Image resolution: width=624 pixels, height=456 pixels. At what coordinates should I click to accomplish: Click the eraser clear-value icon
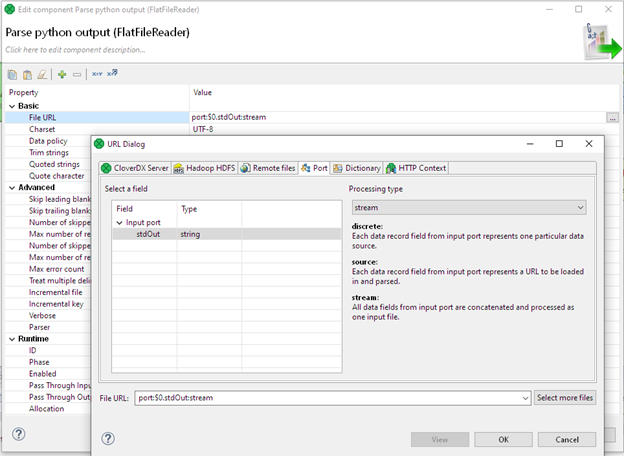click(x=42, y=74)
